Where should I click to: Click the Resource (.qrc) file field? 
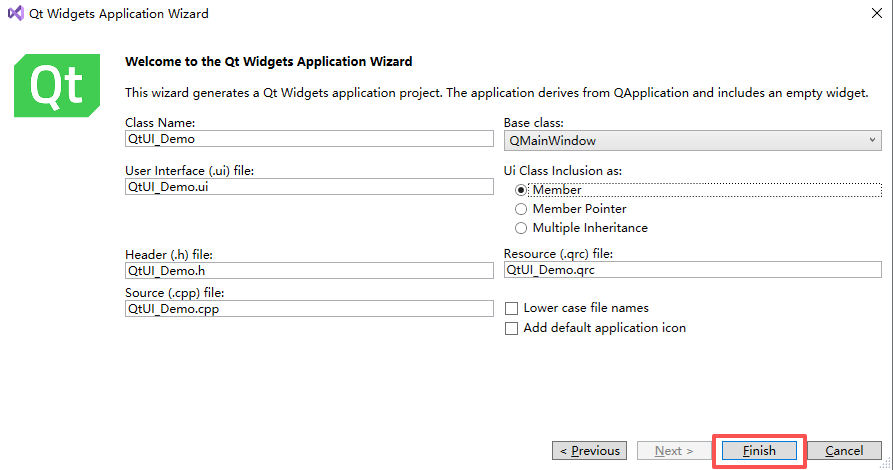693,269
